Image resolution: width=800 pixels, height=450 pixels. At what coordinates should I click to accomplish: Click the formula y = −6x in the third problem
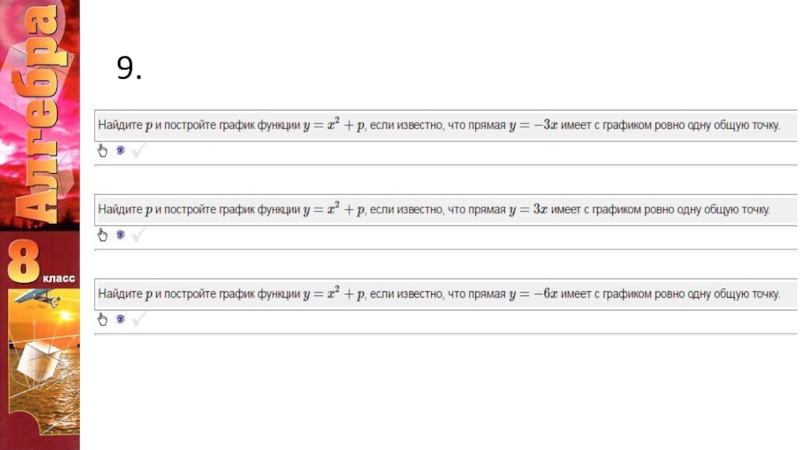[x=535, y=294]
